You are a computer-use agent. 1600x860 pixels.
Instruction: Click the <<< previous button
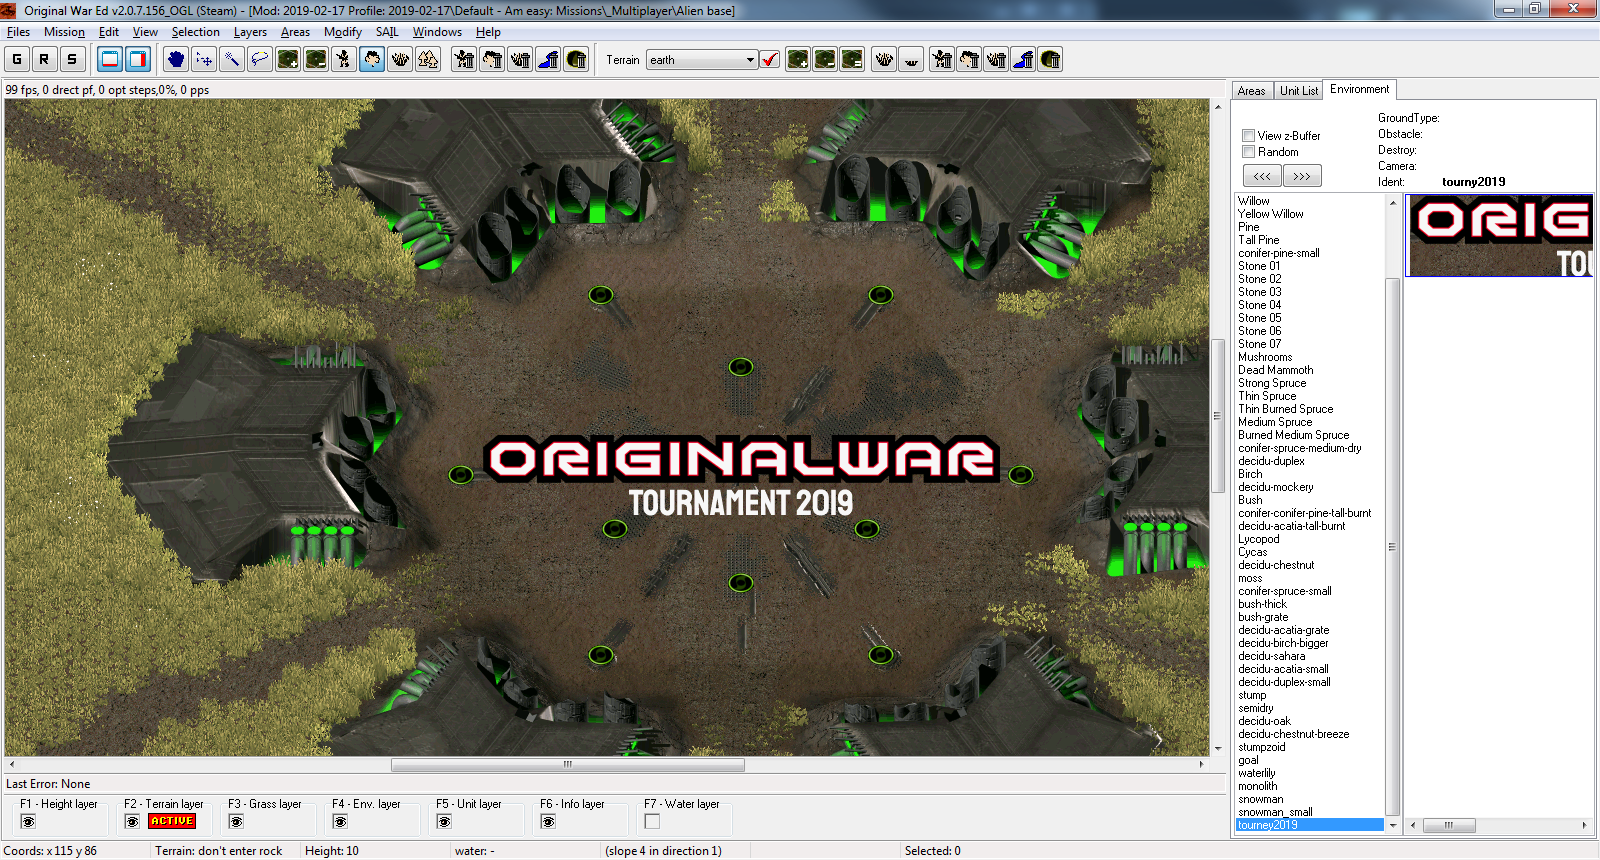[x=1262, y=176]
